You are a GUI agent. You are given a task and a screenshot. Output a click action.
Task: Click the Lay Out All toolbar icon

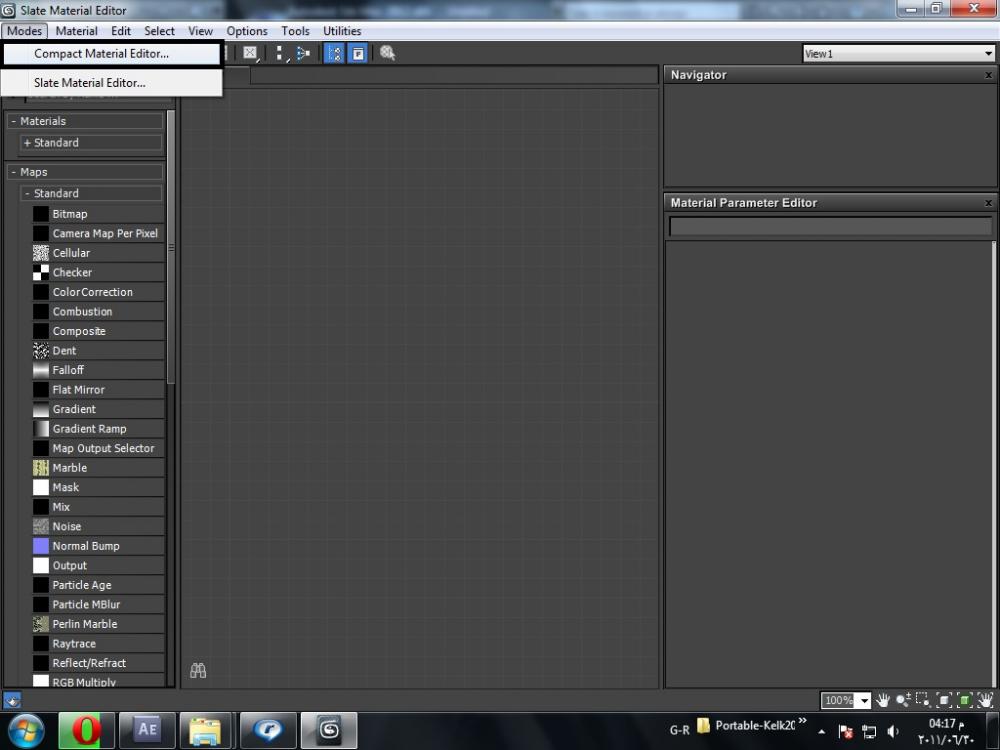281,54
